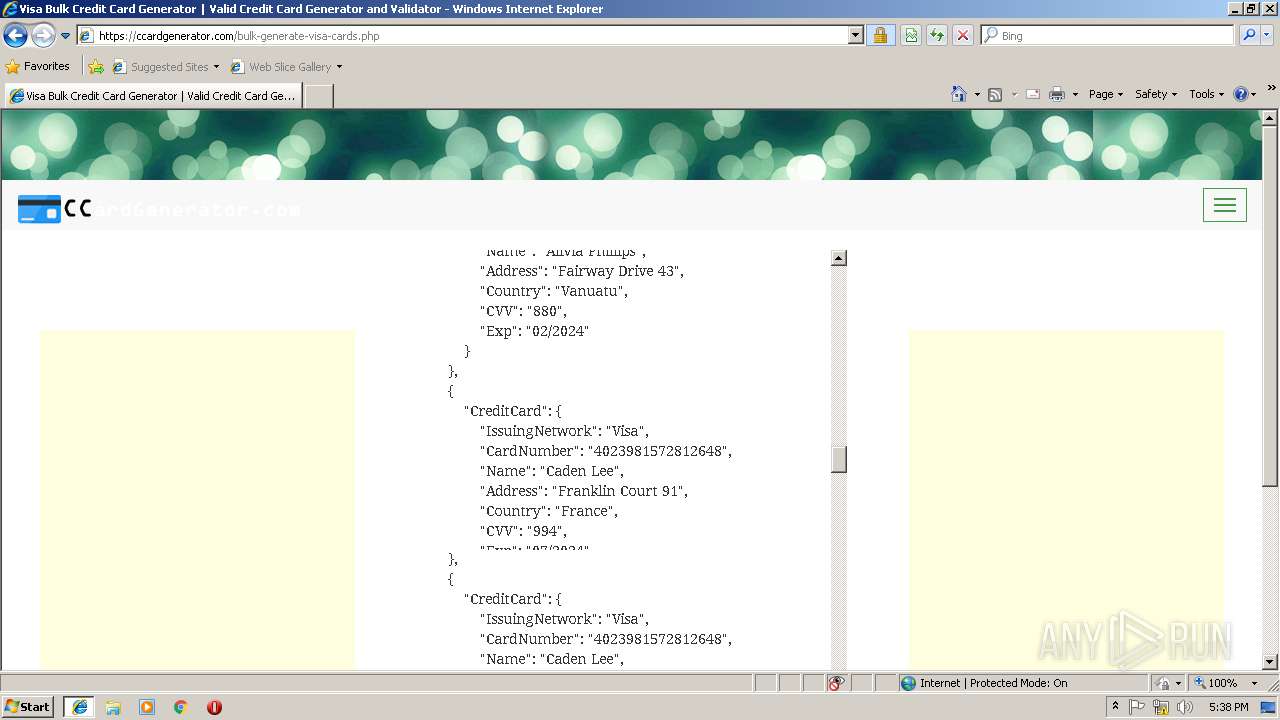This screenshot has height=720, width=1280.
Task: Click Internet Explorer taskbar icon
Action: [x=80, y=707]
